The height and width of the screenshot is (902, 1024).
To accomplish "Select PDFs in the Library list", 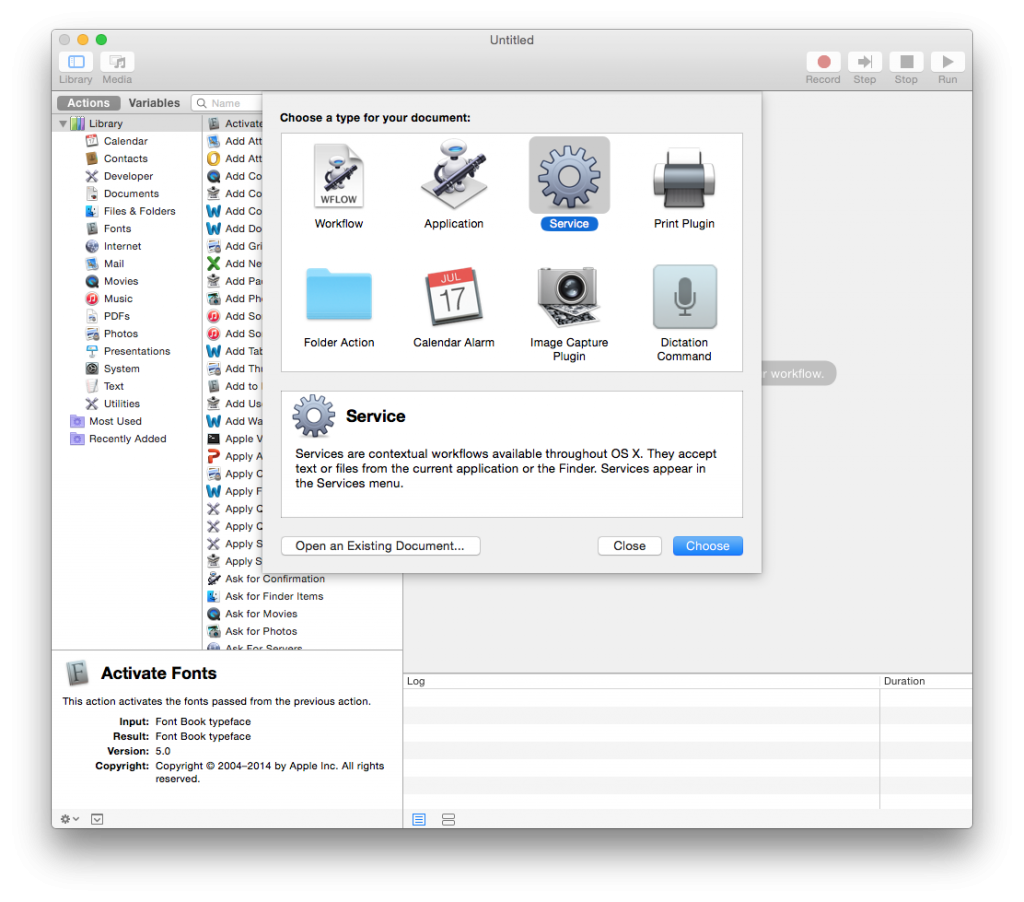I will tap(116, 316).
